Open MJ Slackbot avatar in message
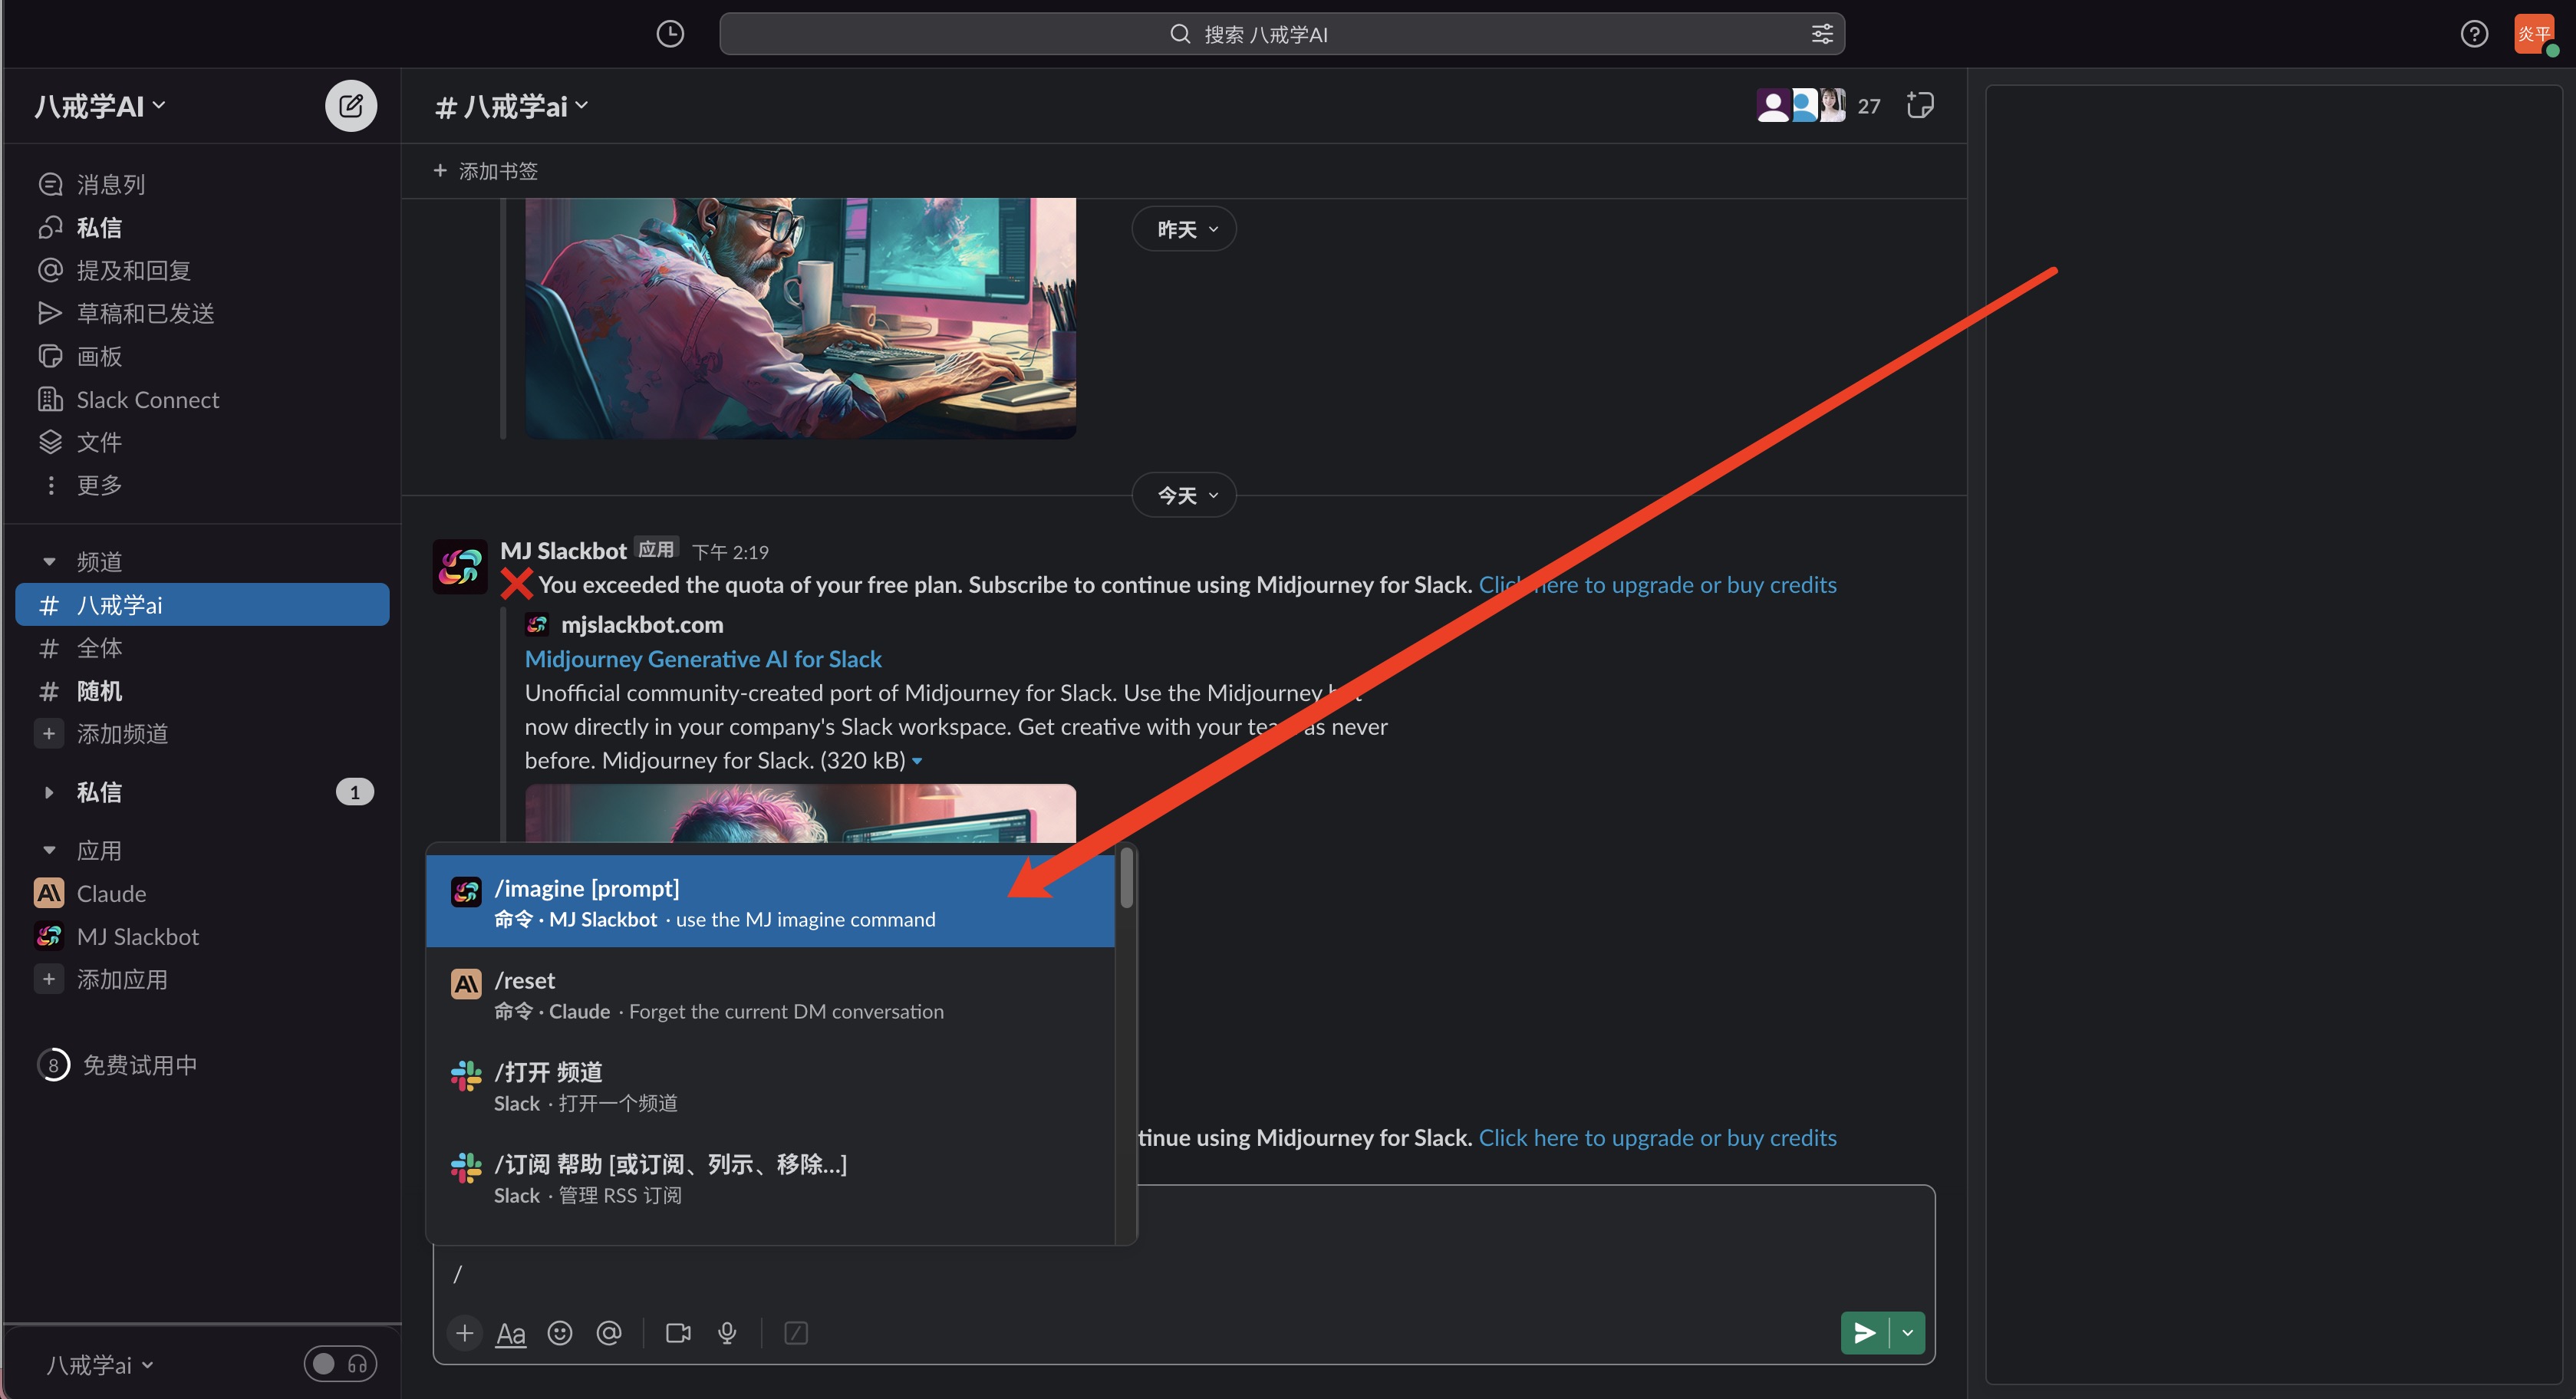2576x1399 pixels. click(460, 566)
